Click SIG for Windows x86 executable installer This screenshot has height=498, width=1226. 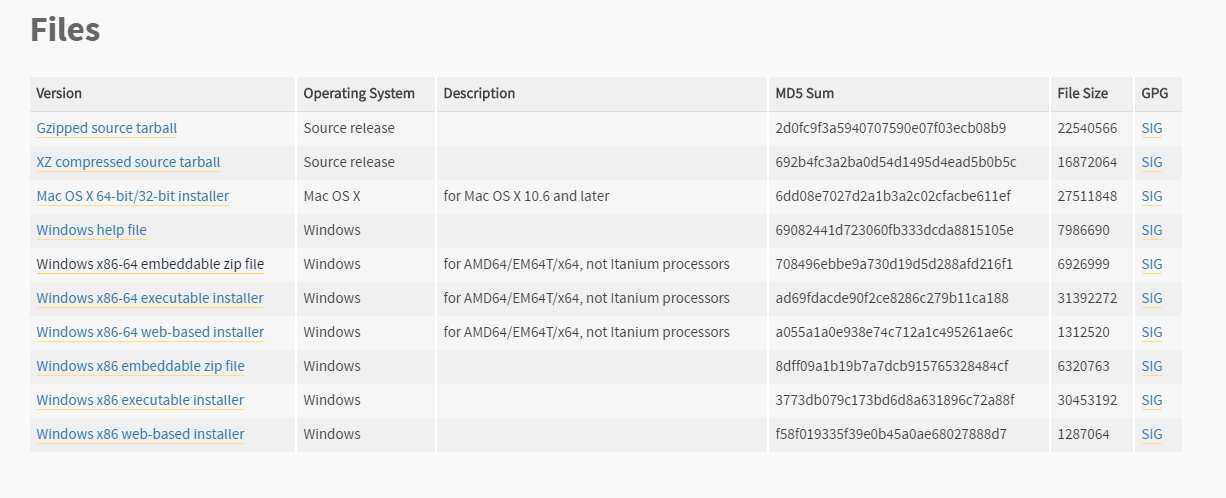coord(1152,400)
